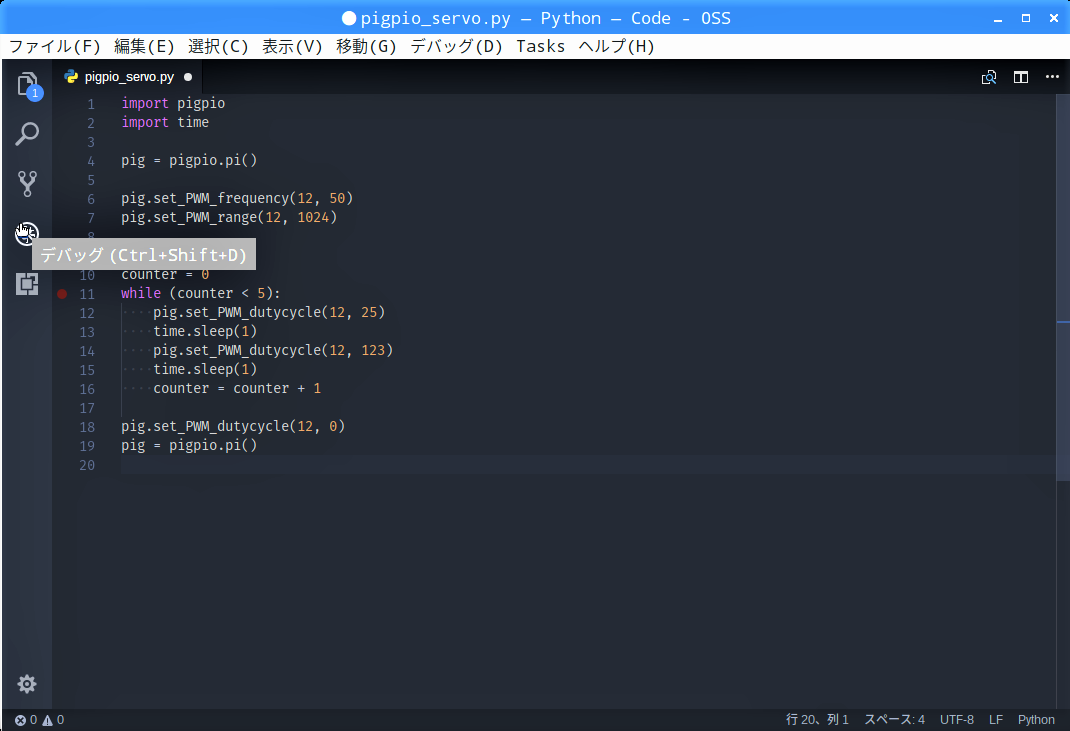Viewport: 1070px width, 731px height.
Task: Click the Open Changes icon in the editor toolbar
Action: pyautogui.click(x=989, y=77)
